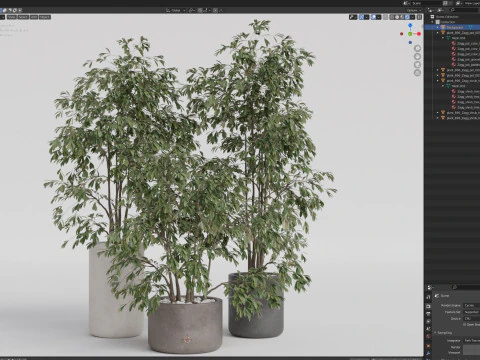The width and height of the screenshot is (480, 360).
Task: Open the Device dropdown showing CPU
Action: point(471,319)
